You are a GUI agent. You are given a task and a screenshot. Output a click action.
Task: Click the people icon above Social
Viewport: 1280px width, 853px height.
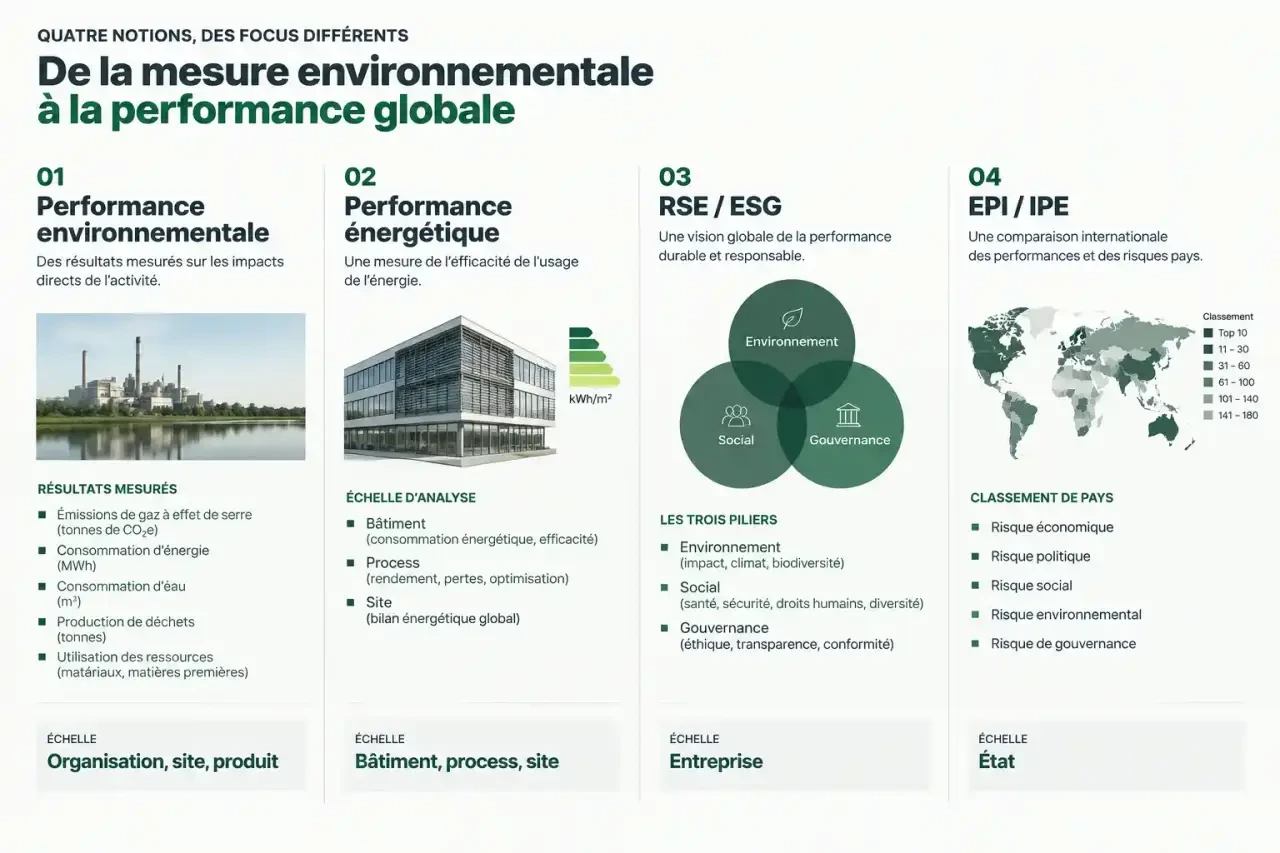click(x=736, y=415)
